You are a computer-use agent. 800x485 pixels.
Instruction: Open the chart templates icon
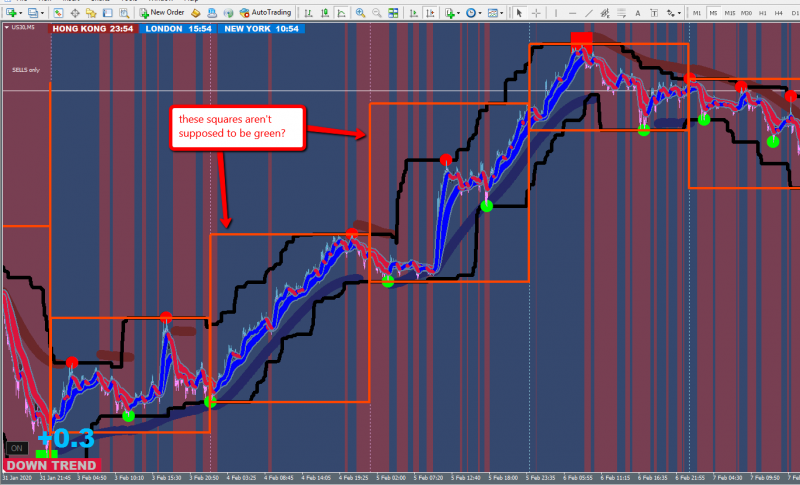pos(492,13)
